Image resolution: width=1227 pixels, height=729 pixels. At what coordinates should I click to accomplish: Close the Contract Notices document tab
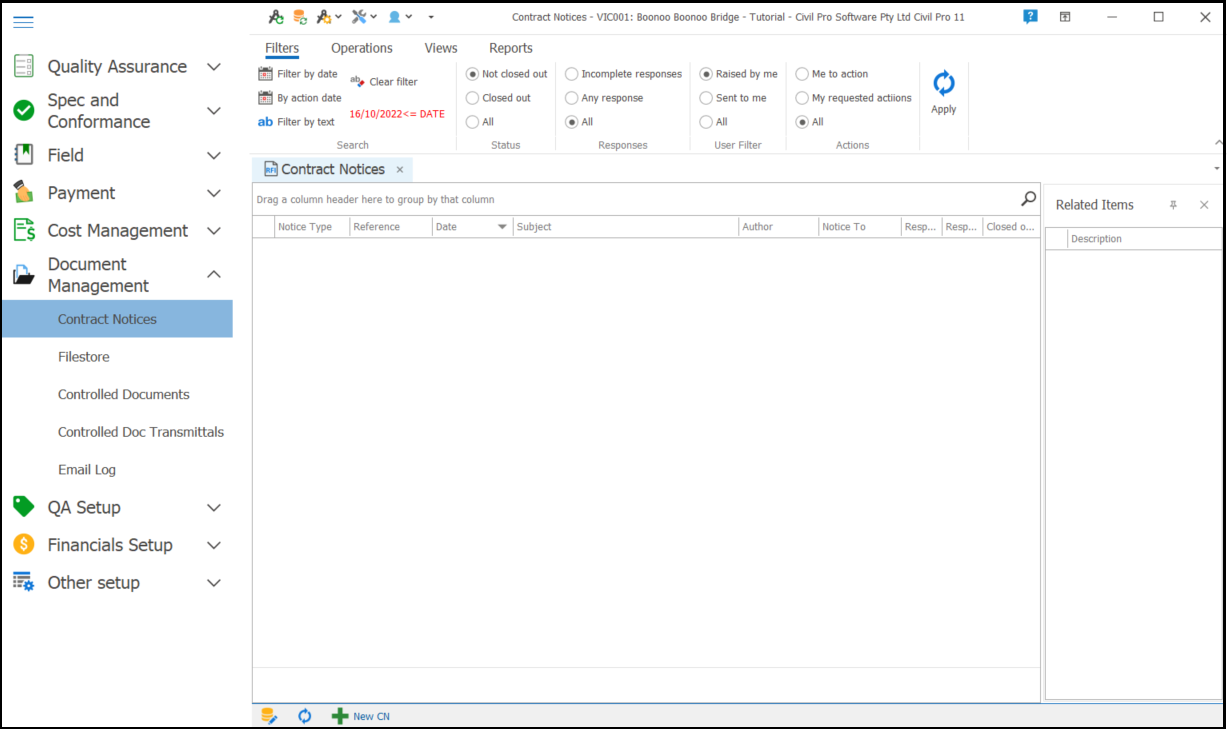(400, 170)
